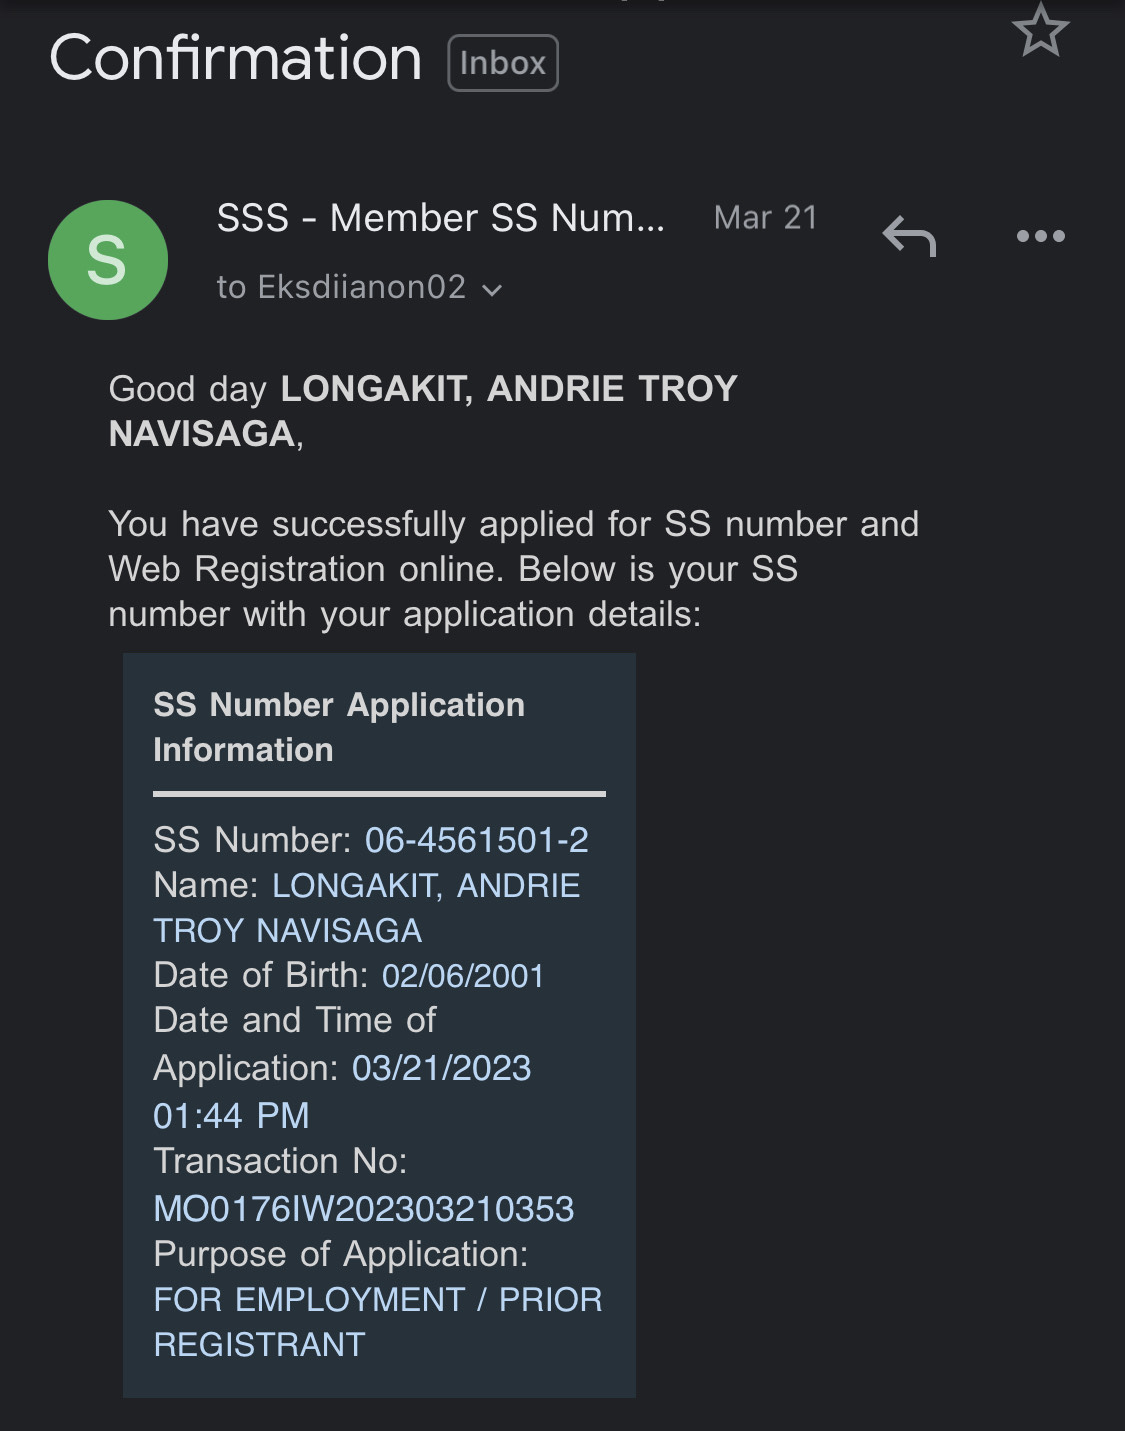Tap the time 01:44 PM
The image size is (1125, 1431).
(231, 1115)
